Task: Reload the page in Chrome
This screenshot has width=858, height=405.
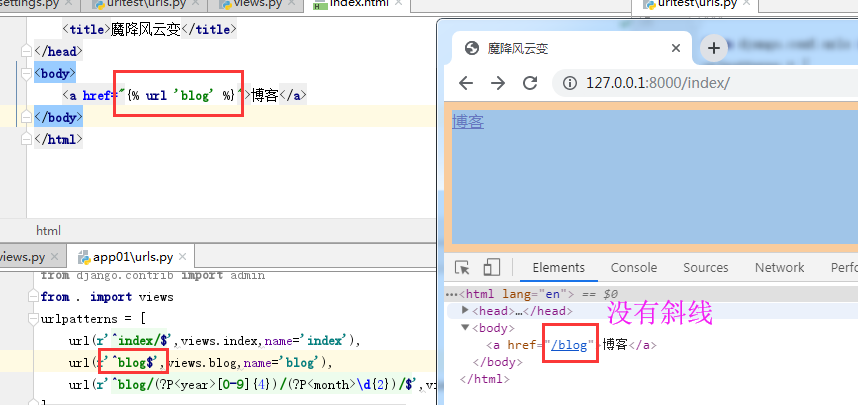Action: point(530,83)
